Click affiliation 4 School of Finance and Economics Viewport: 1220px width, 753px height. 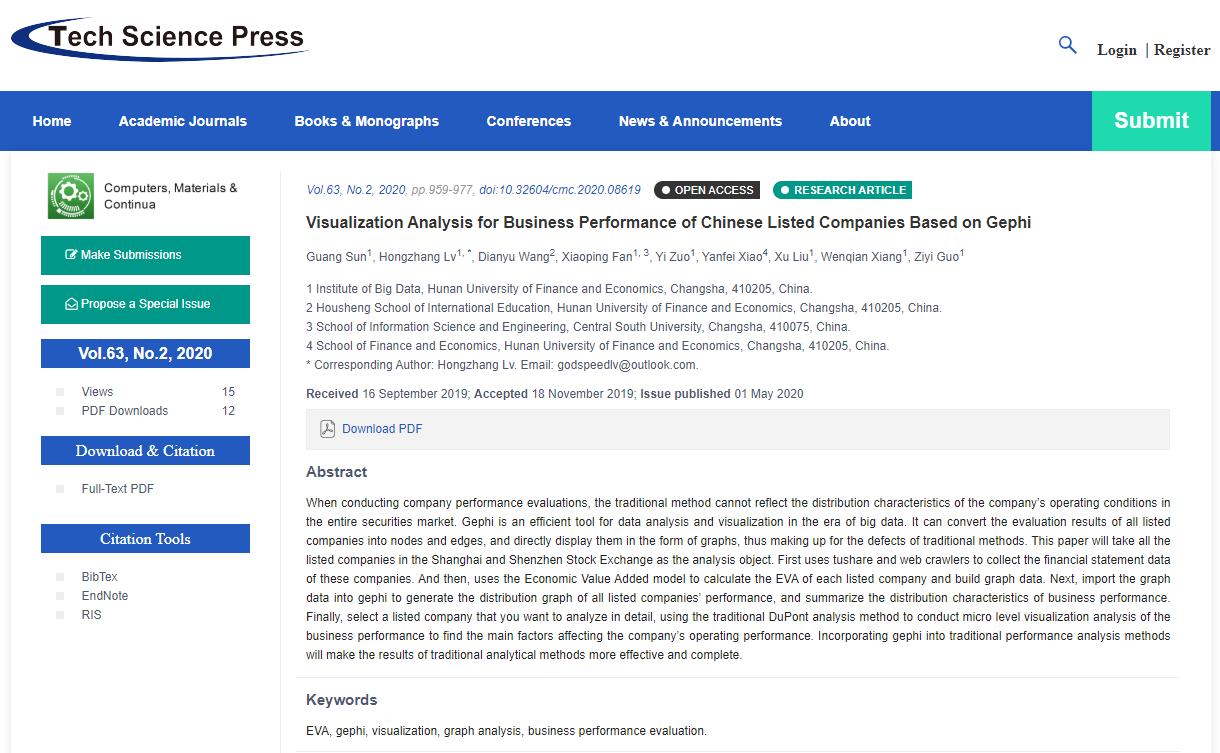pos(597,346)
